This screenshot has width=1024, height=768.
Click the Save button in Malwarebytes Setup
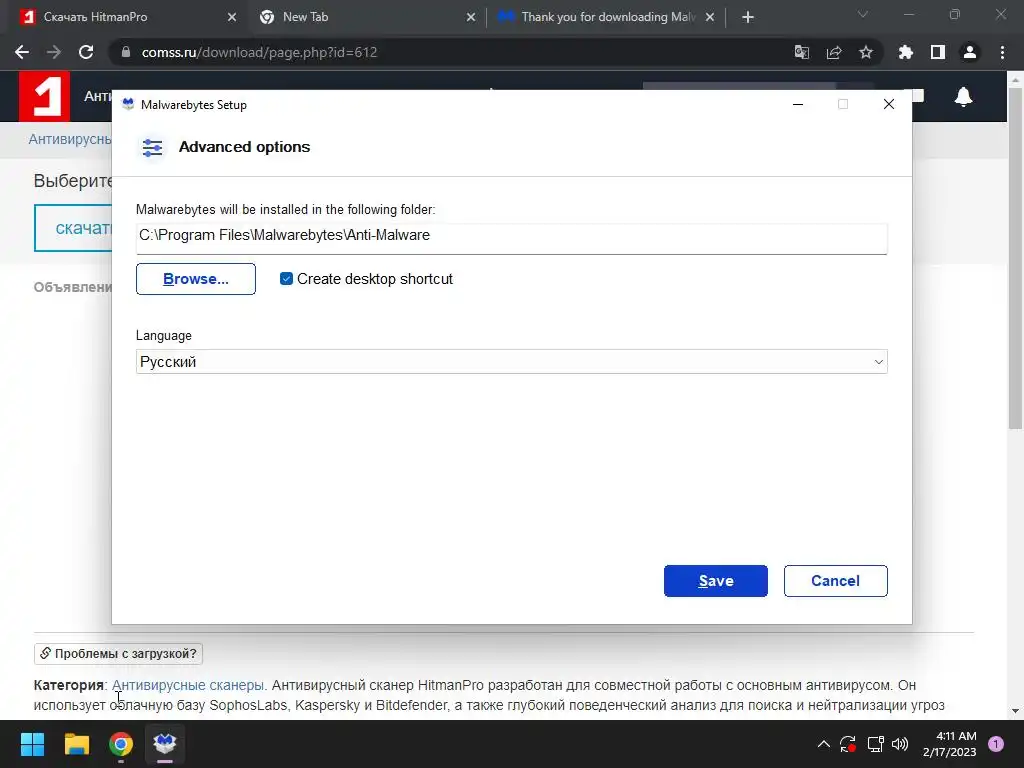[x=716, y=581]
